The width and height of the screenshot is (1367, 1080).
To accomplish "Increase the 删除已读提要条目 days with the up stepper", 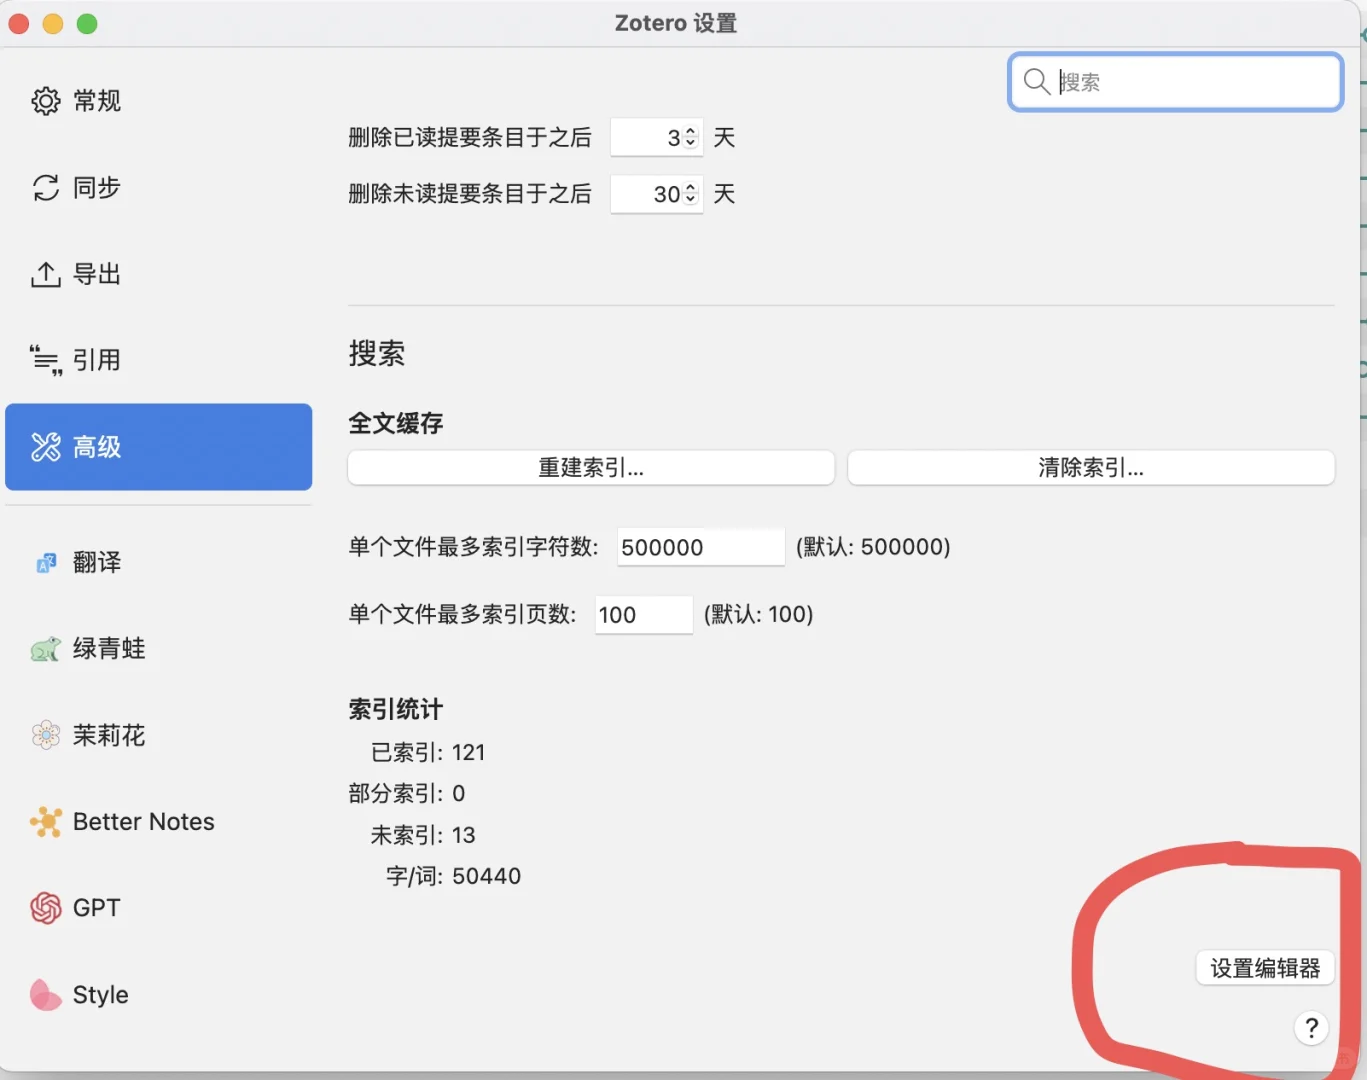I will 689,132.
